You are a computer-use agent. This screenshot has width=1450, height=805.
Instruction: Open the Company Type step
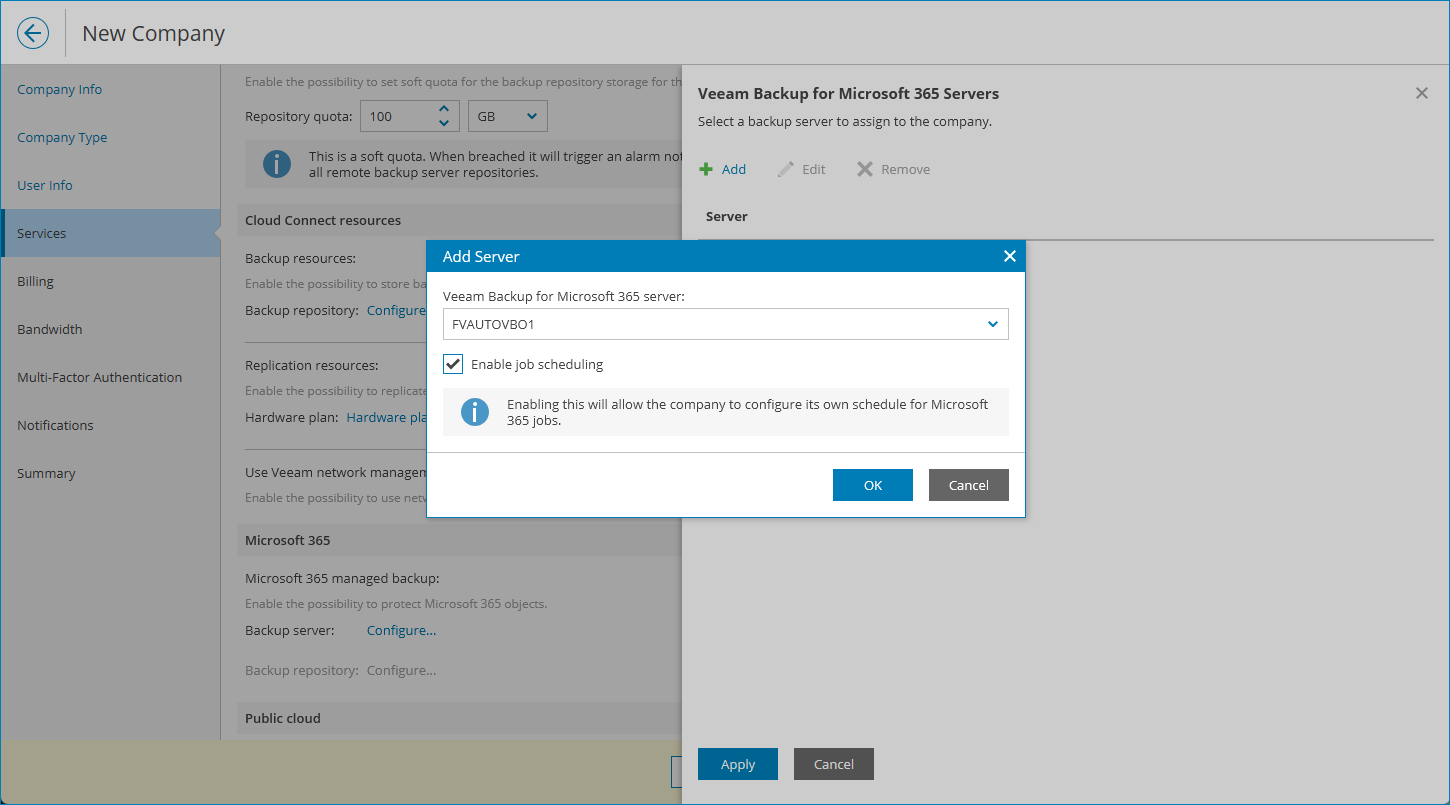(x=62, y=137)
